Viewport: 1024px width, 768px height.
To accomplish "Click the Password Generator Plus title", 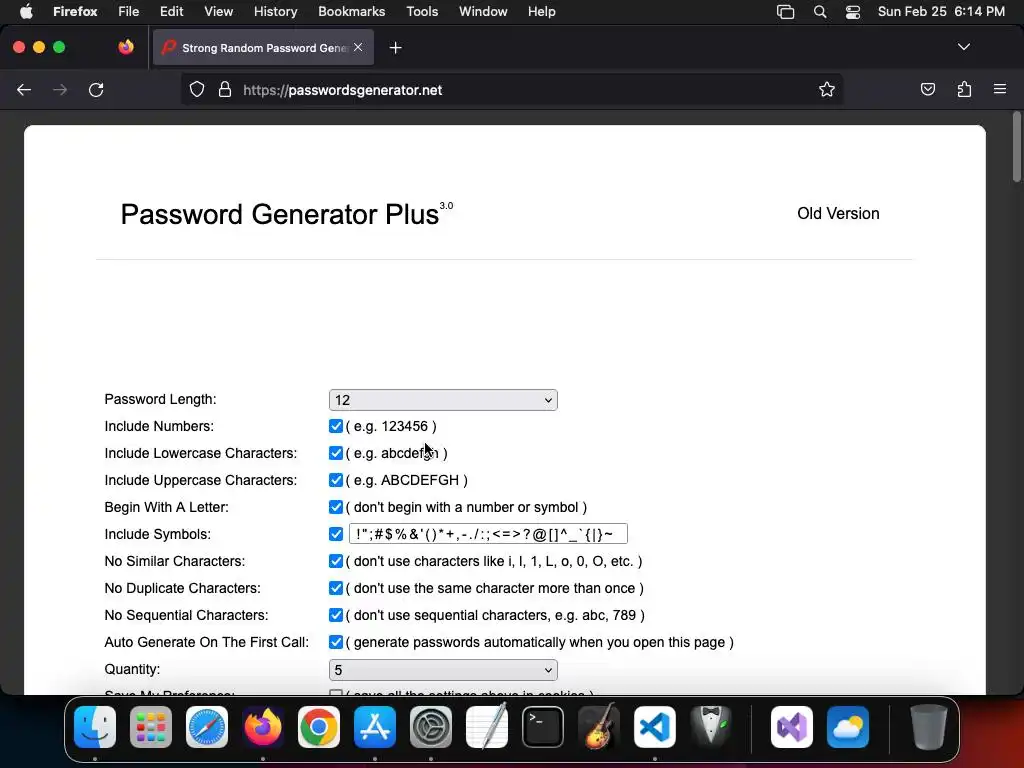I will (x=280, y=214).
